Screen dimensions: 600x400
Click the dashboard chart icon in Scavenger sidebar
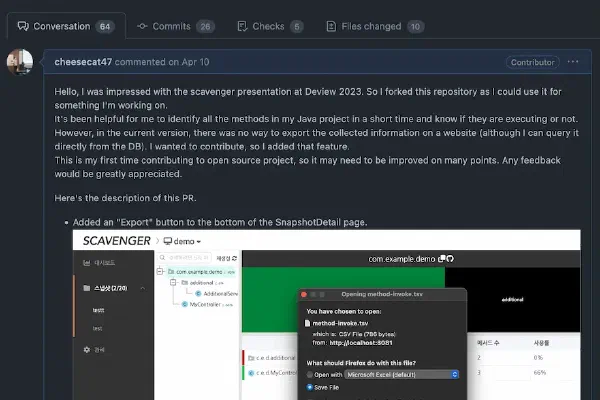pyautogui.click(x=87, y=263)
